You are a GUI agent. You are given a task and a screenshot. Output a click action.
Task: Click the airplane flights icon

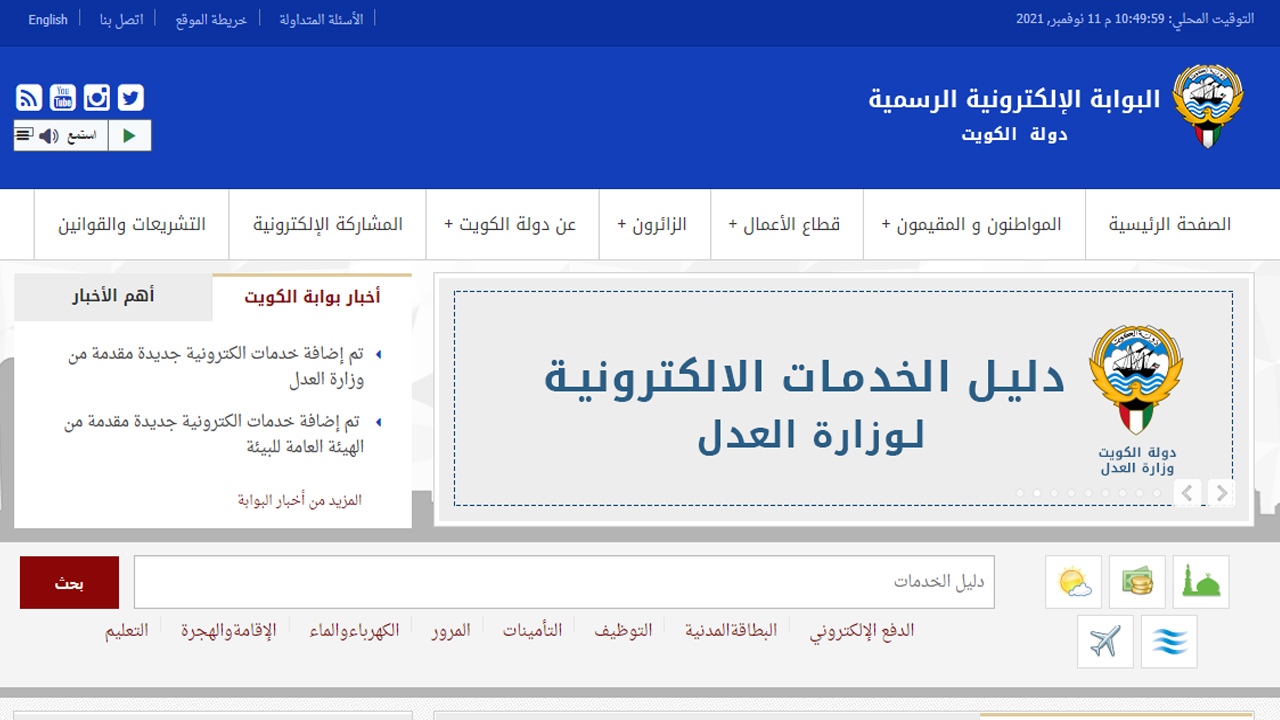(1105, 642)
